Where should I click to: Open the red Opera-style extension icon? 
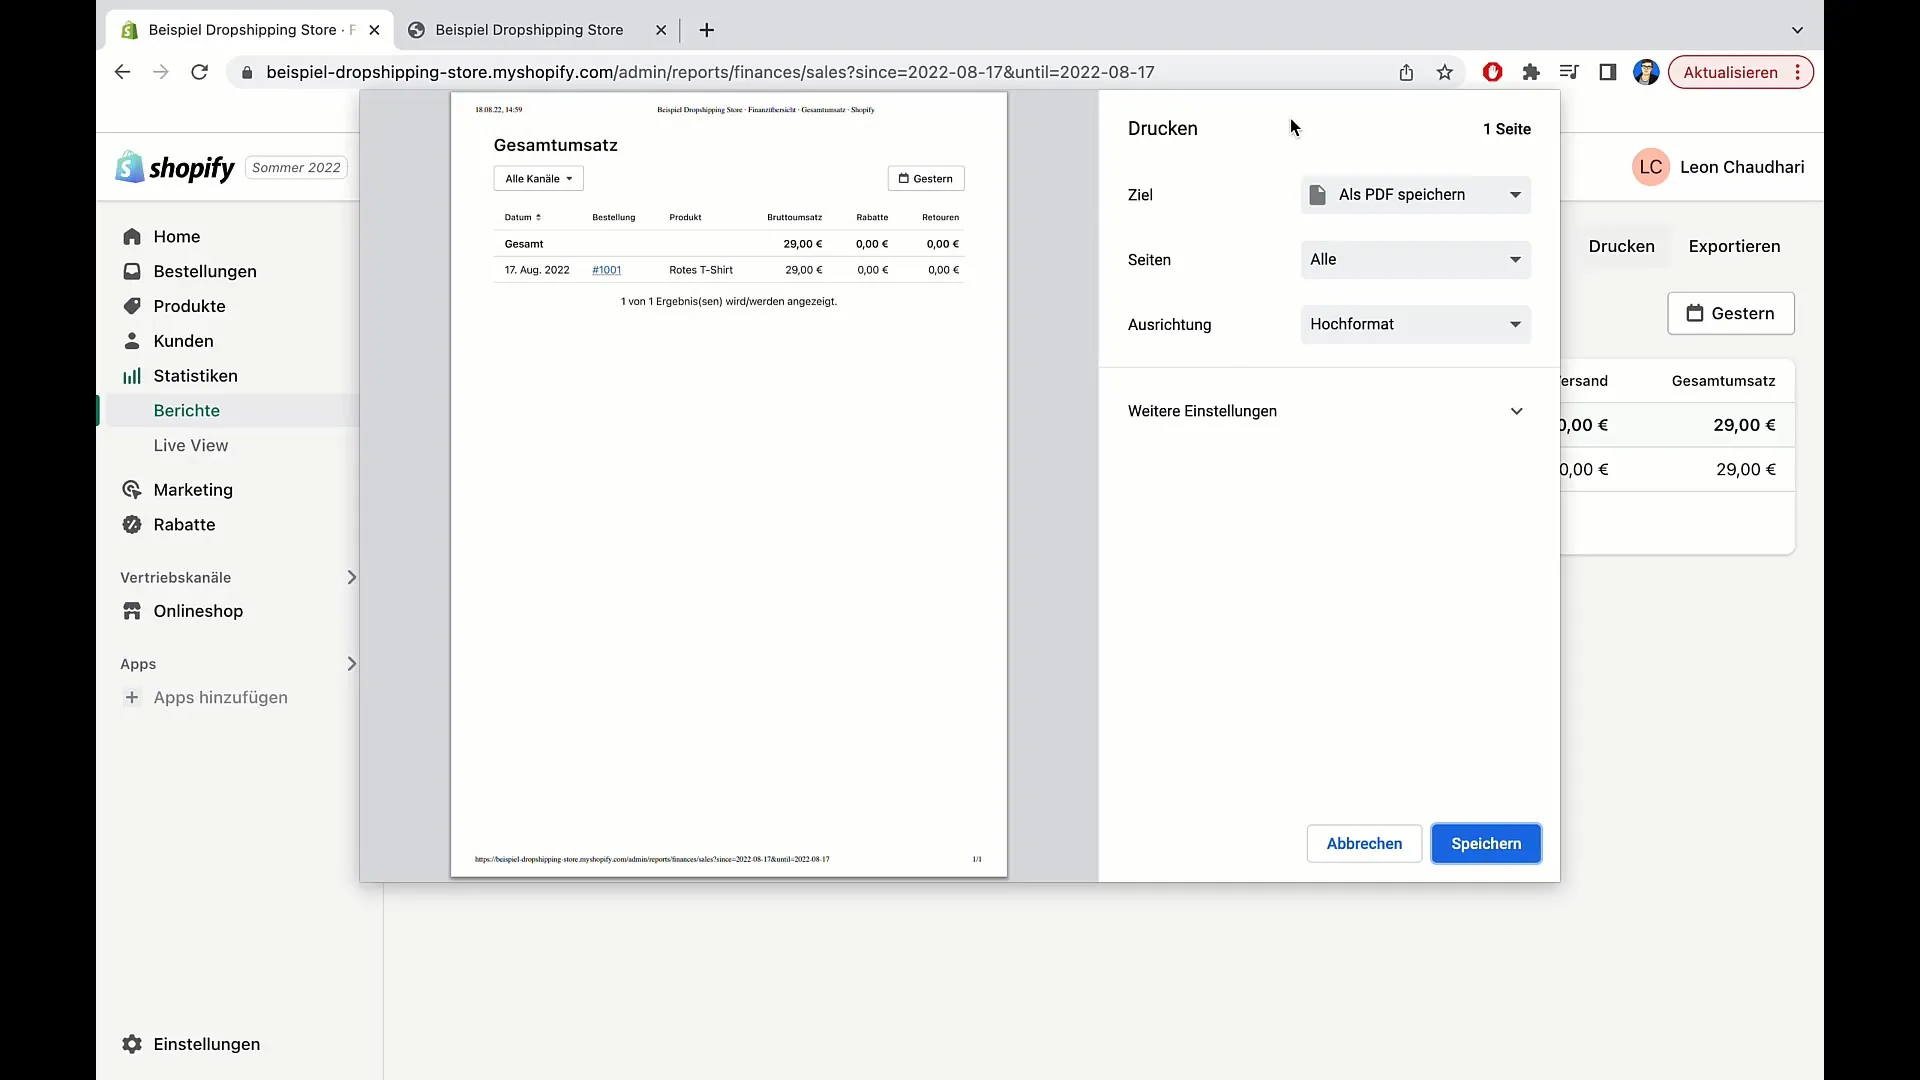point(1492,72)
